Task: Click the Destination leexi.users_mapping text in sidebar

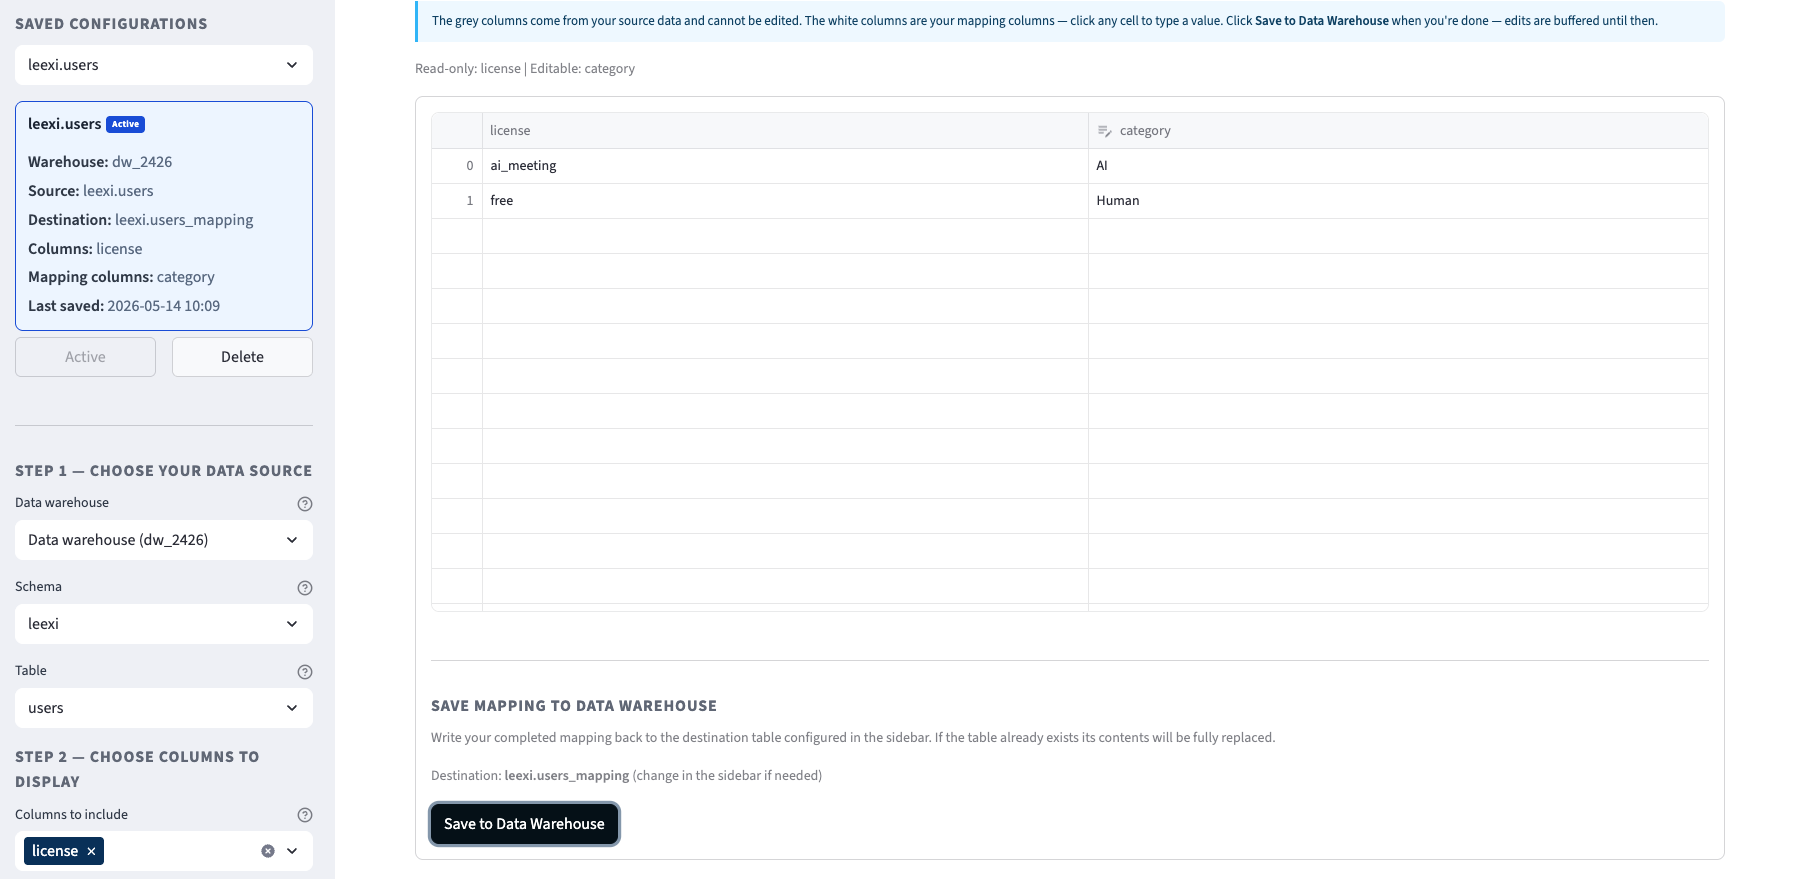Action: tap(141, 220)
